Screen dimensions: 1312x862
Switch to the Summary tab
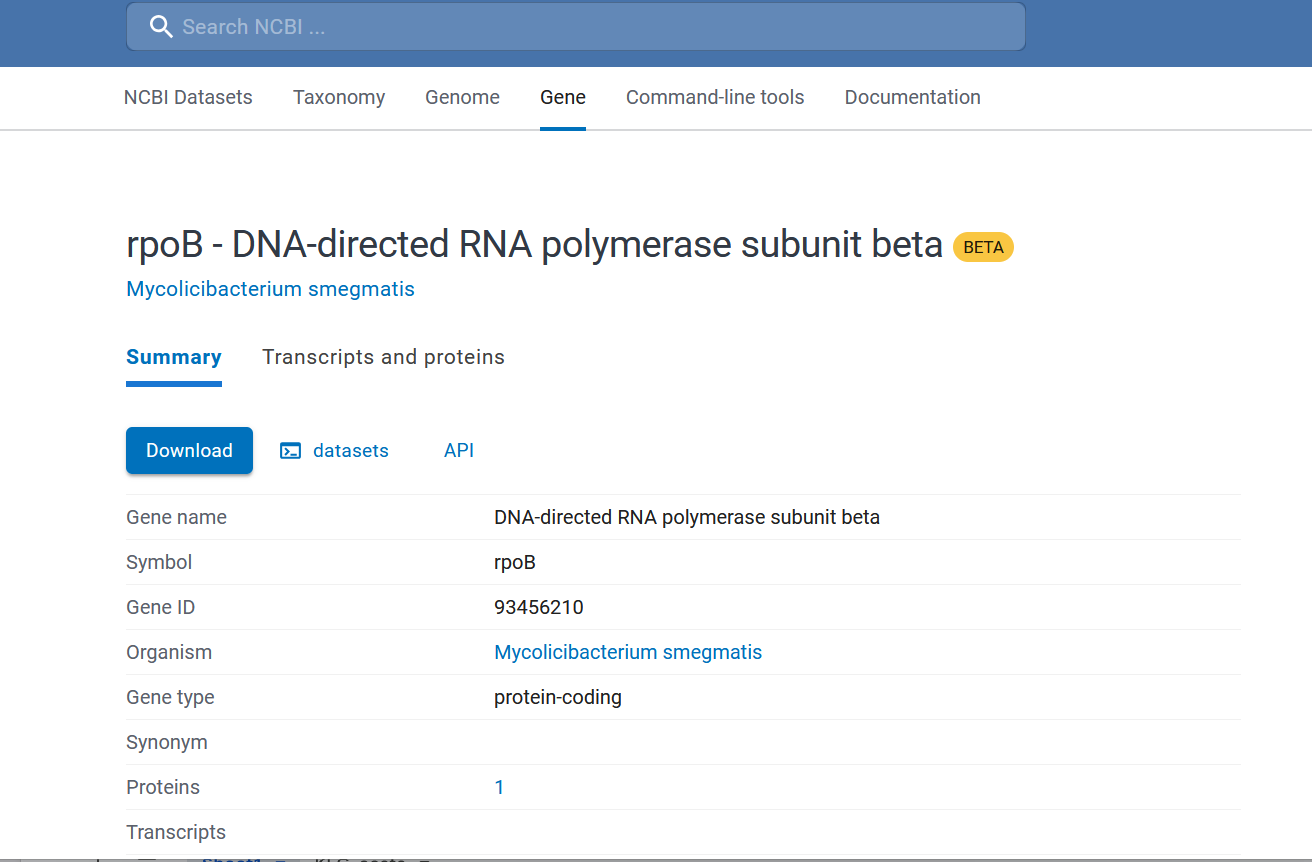174,357
